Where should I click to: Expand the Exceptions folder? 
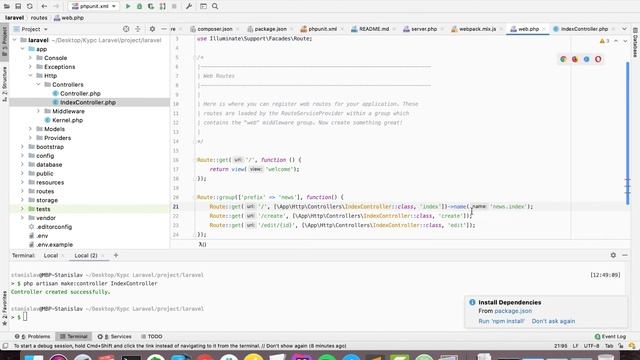(x=30, y=67)
